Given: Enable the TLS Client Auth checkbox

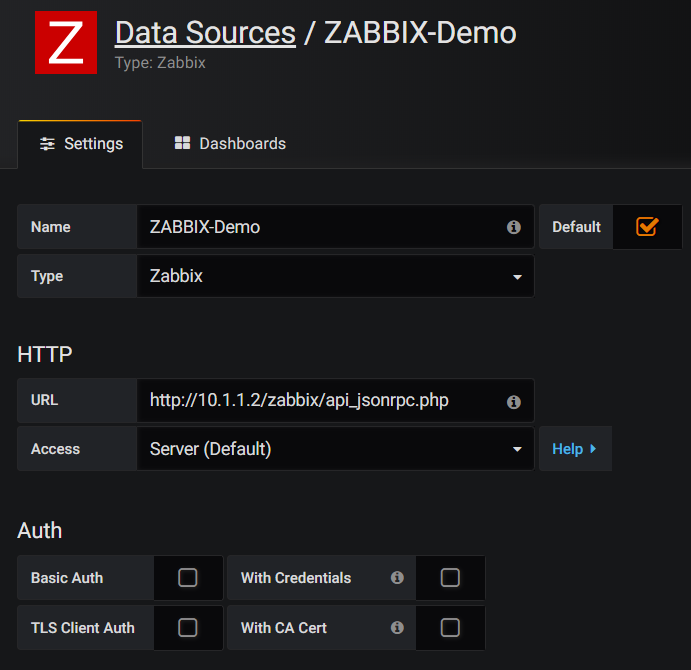Looking at the screenshot, I should (188, 627).
